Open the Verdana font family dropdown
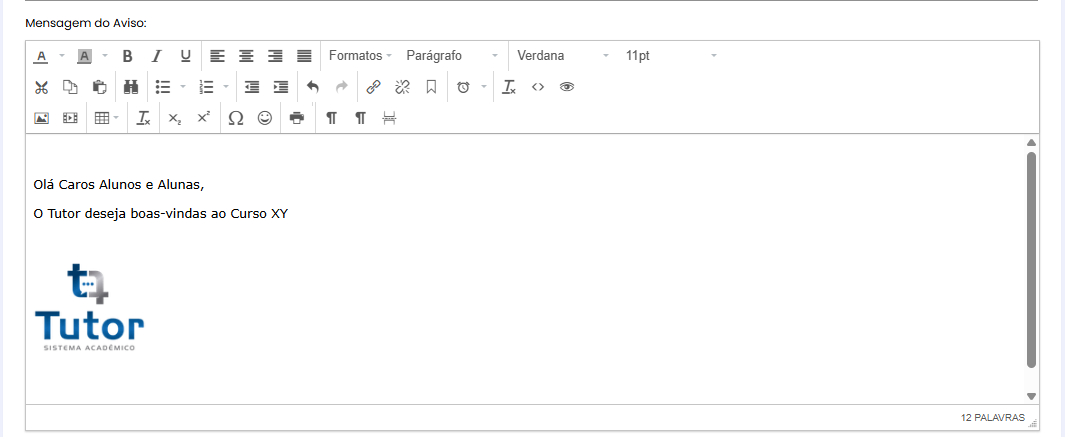Screen dimensions: 1065x437 tap(562, 56)
